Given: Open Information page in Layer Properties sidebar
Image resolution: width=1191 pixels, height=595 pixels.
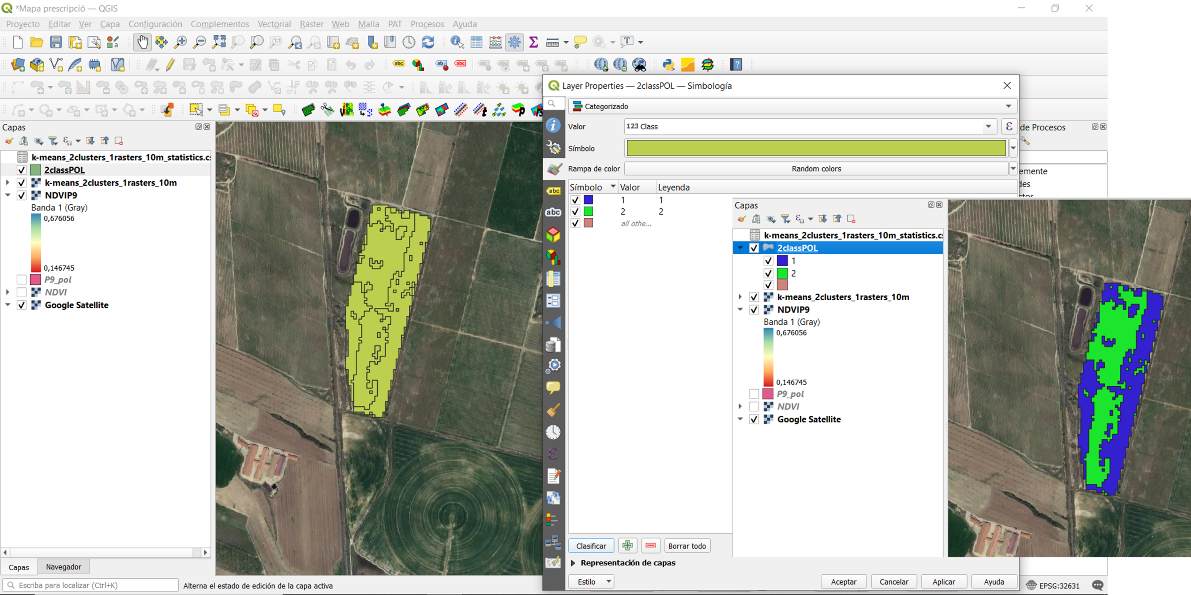Looking at the screenshot, I should coord(554,125).
